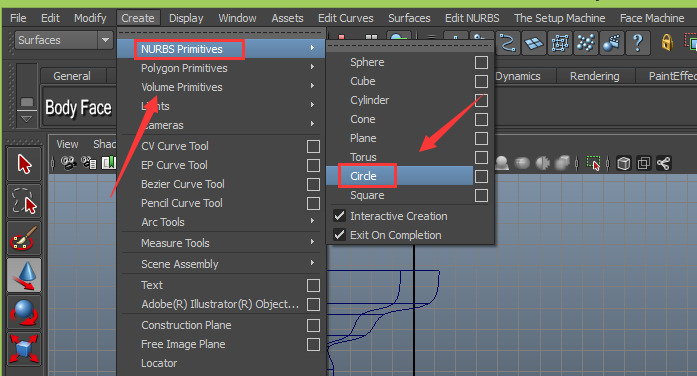Viewport: 697px width, 376px height.
Task: Click the half-lit sphere lighting icon
Action: point(542,163)
